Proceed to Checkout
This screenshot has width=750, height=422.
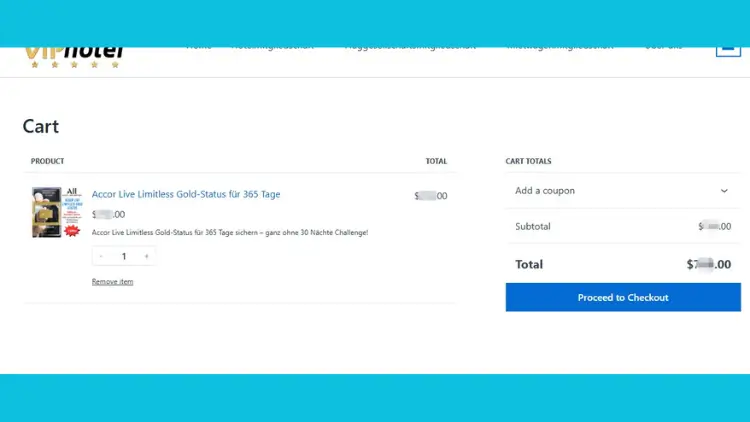tap(623, 297)
